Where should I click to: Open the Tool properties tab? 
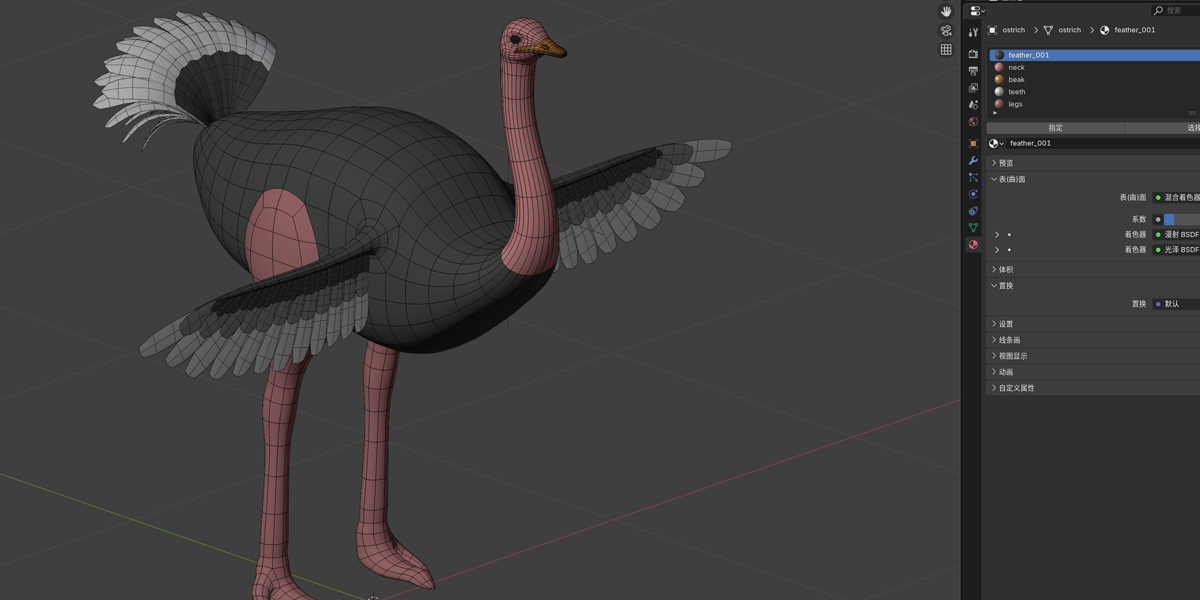click(x=973, y=33)
